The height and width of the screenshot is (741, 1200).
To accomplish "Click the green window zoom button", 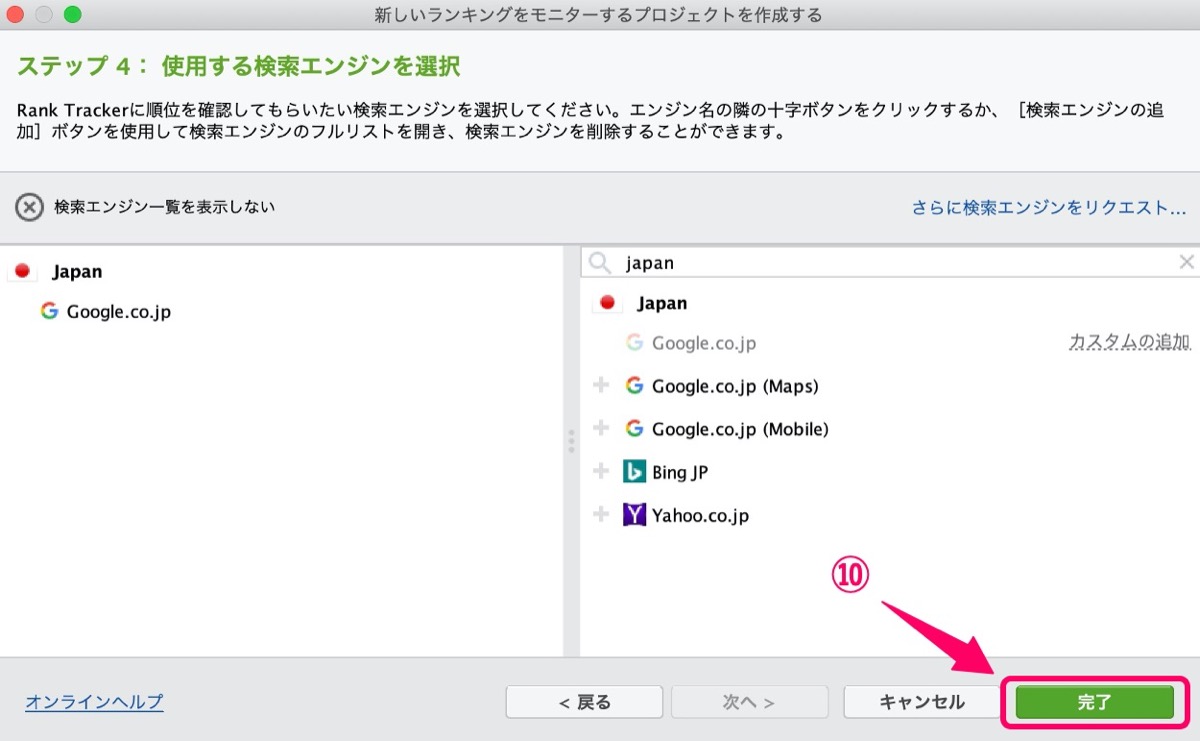I will [x=72, y=15].
